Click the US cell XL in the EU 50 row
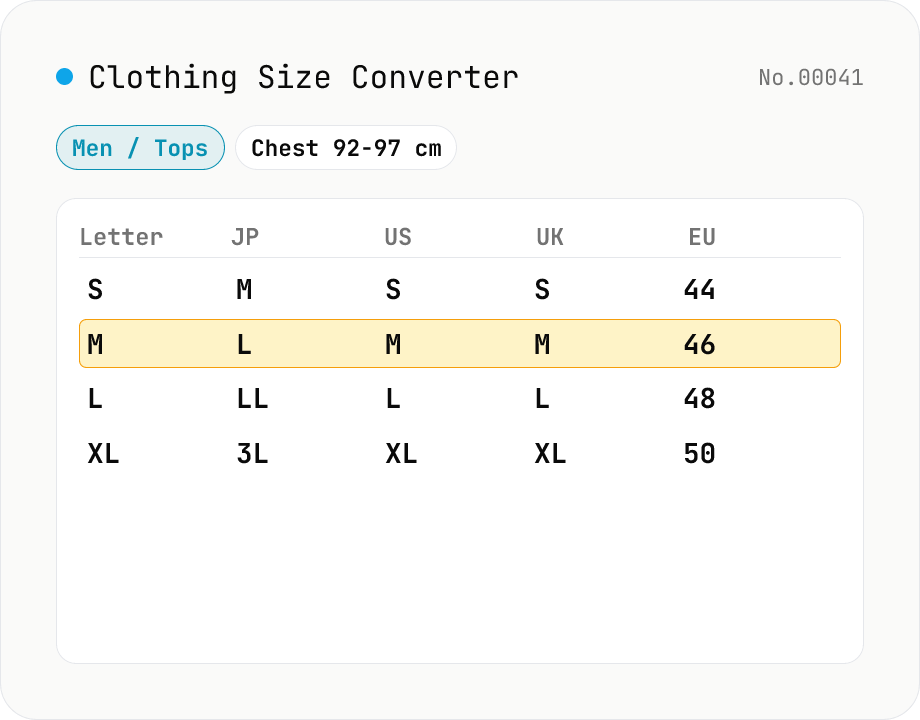 tap(401, 454)
